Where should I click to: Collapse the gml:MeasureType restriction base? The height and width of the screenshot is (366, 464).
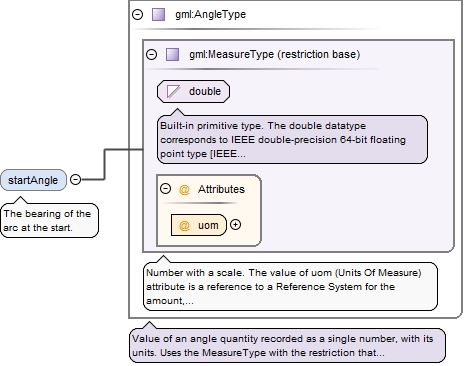[x=152, y=54]
